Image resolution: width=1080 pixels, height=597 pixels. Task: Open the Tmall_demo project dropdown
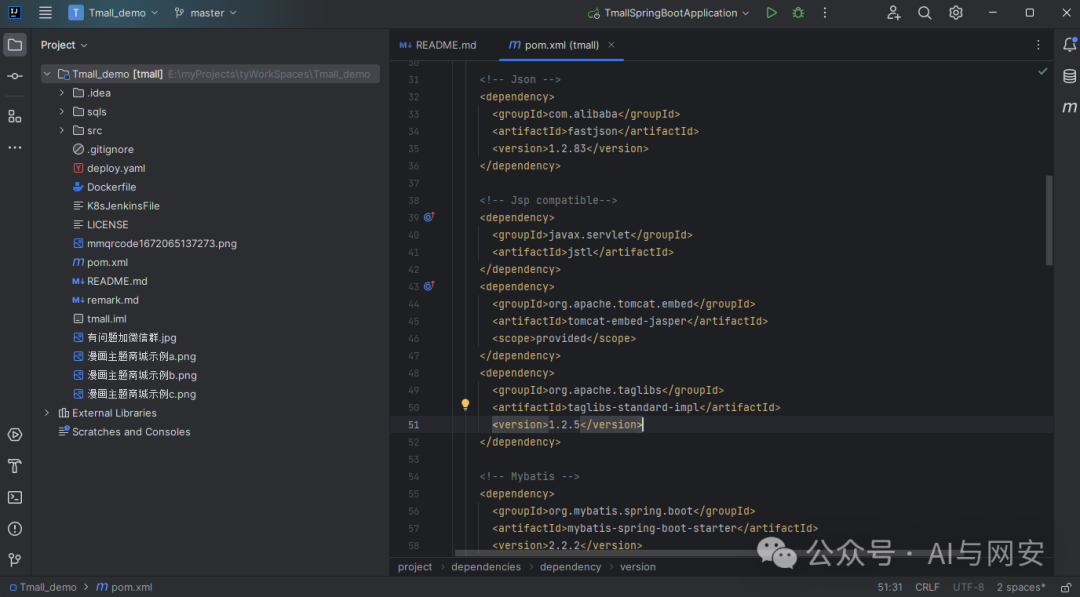click(x=114, y=12)
